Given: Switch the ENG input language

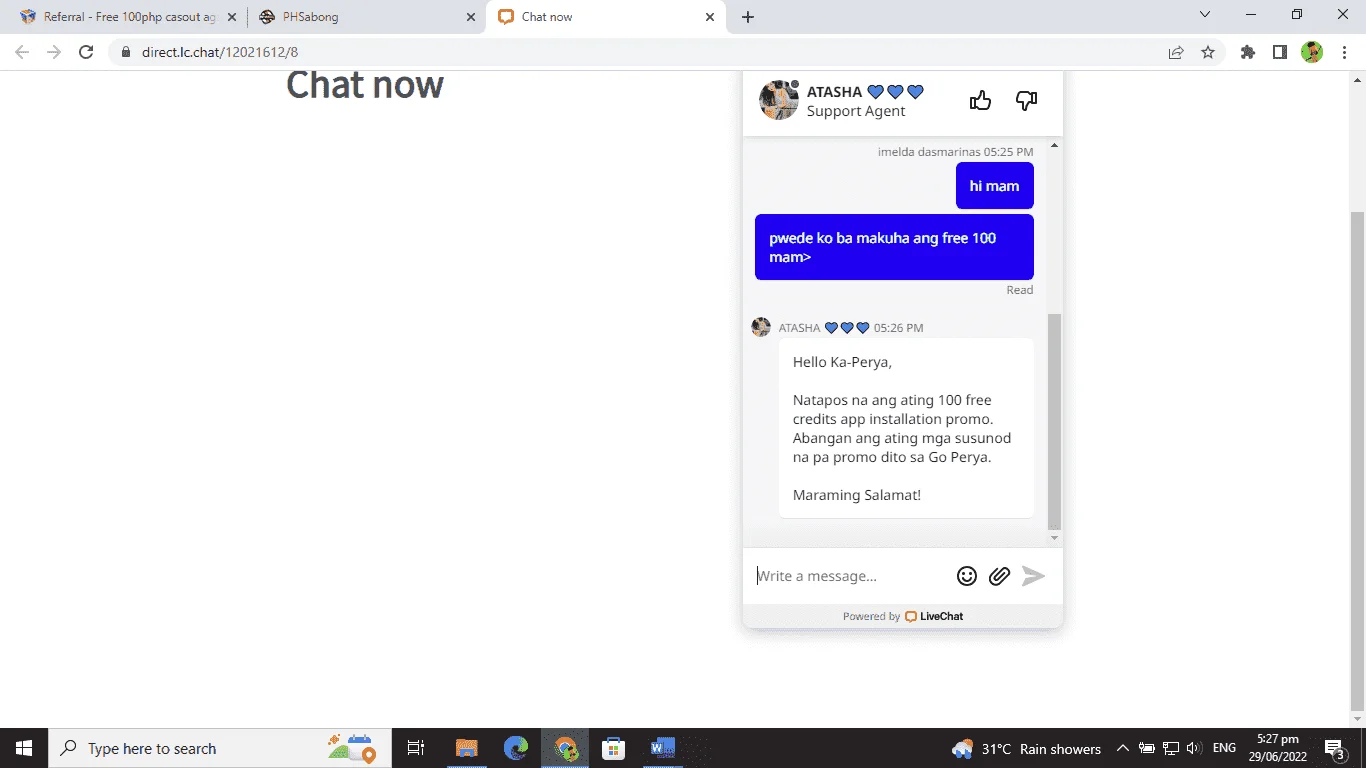Looking at the screenshot, I should (1224, 748).
